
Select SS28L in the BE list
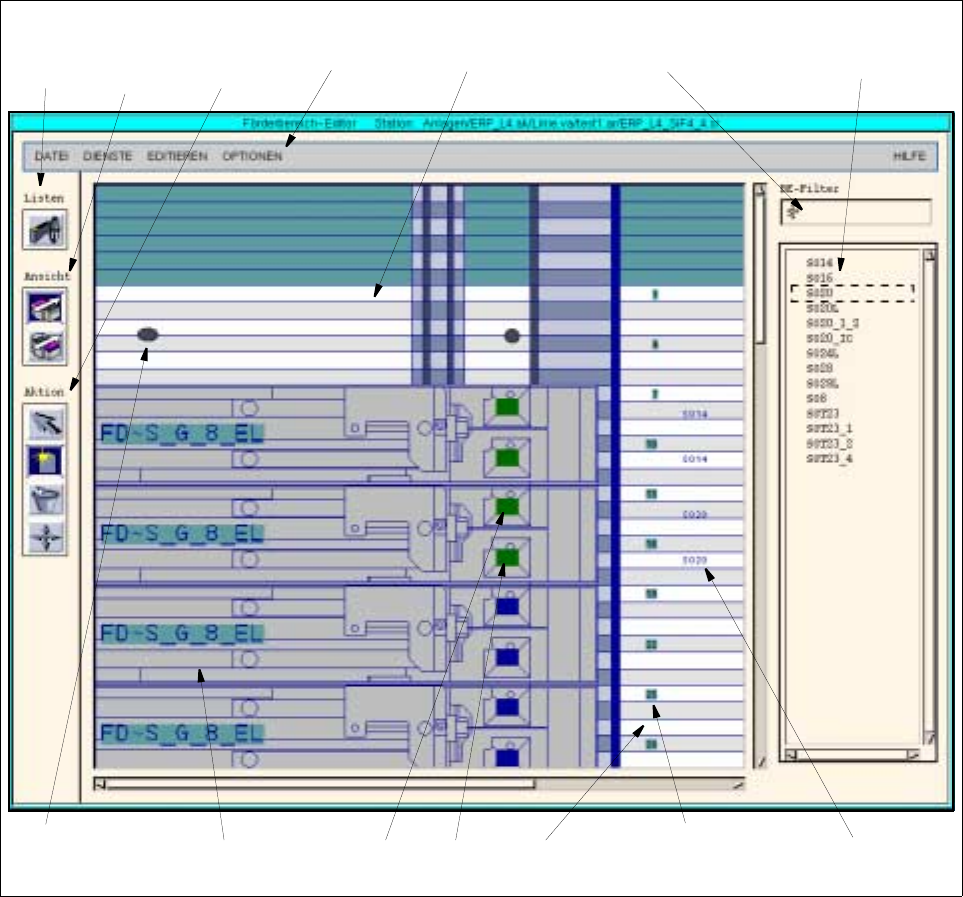pyautogui.click(x=822, y=384)
